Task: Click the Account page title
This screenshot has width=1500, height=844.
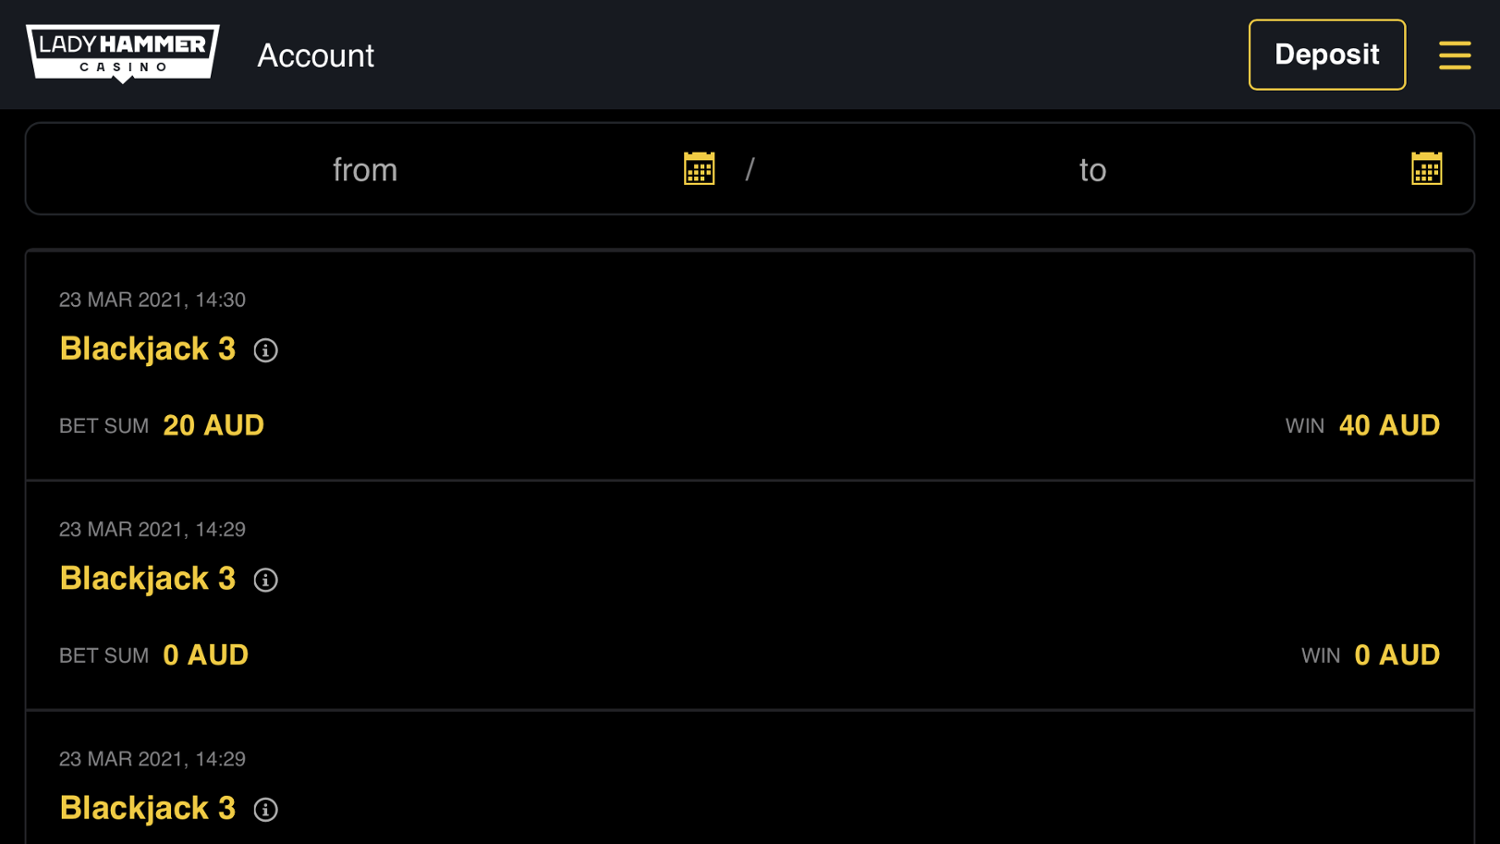Action: coord(315,56)
